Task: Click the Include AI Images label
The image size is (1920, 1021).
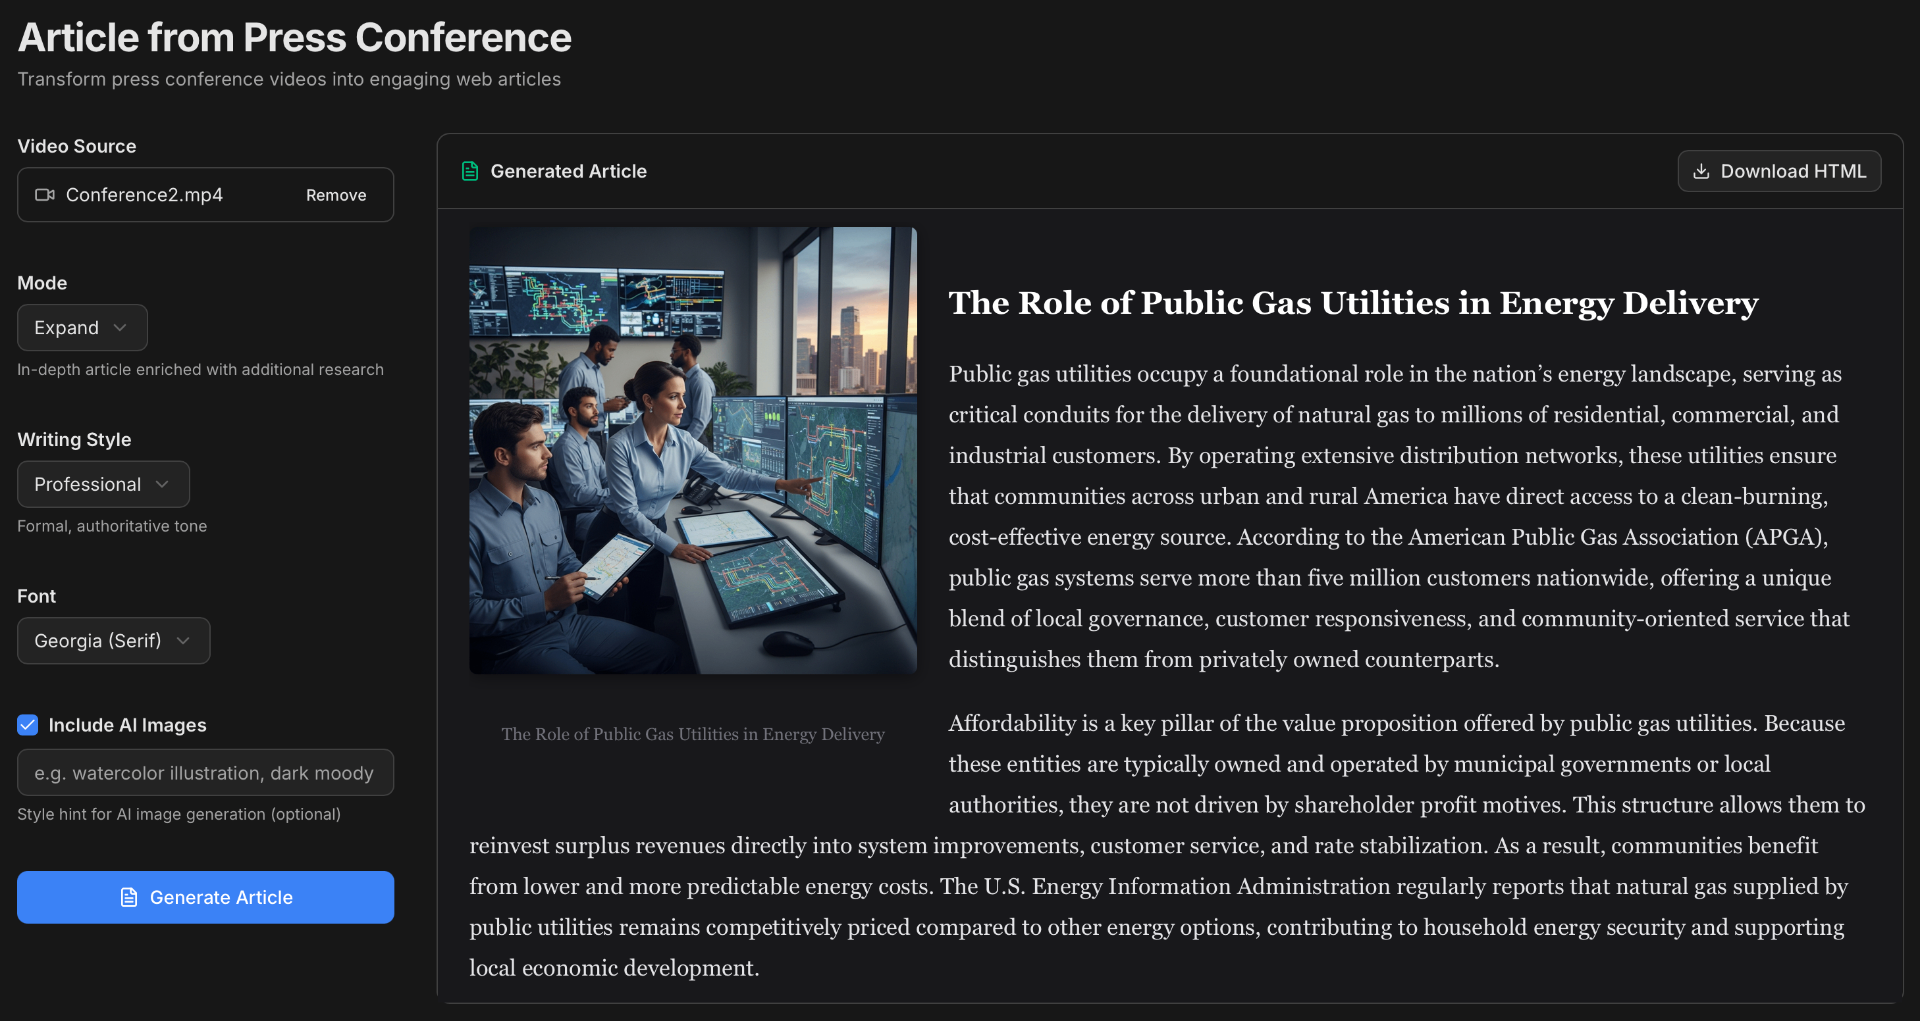Action: click(127, 725)
